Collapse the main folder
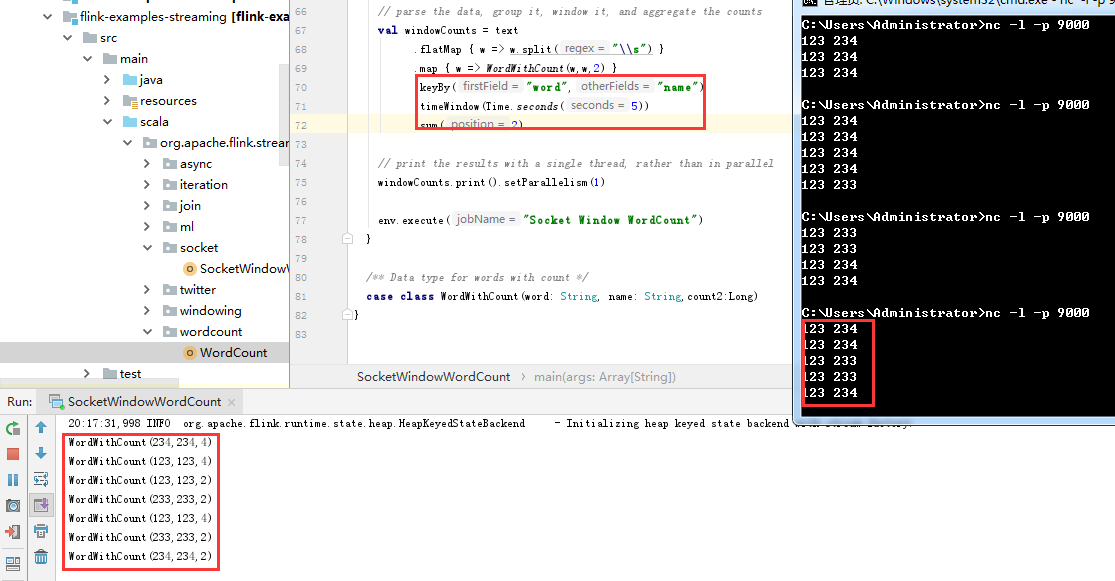1115x581 pixels. (x=87, y=58)
